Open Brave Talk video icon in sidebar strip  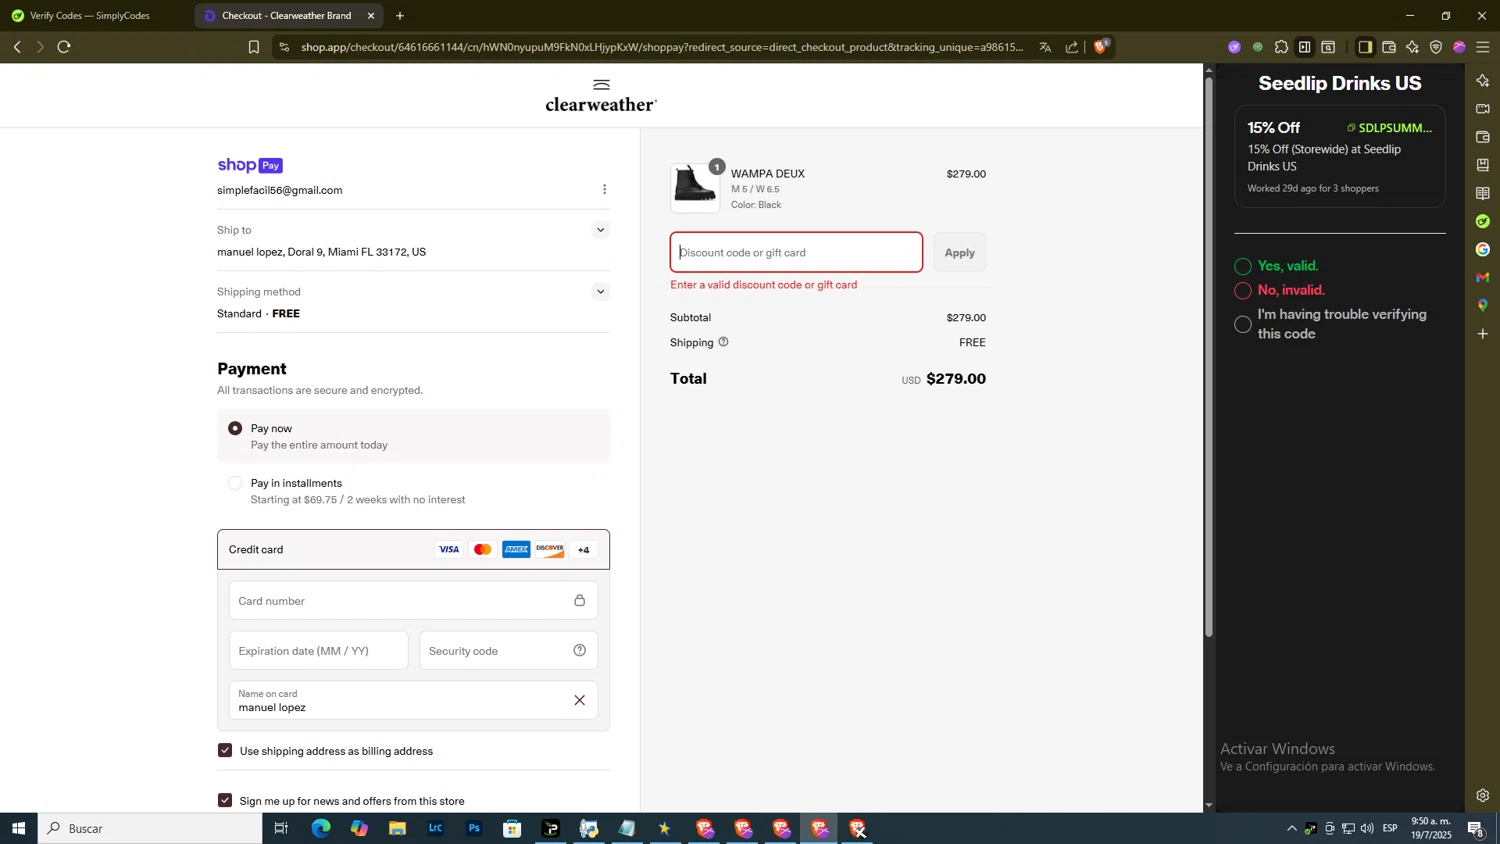coord(1483,109)
